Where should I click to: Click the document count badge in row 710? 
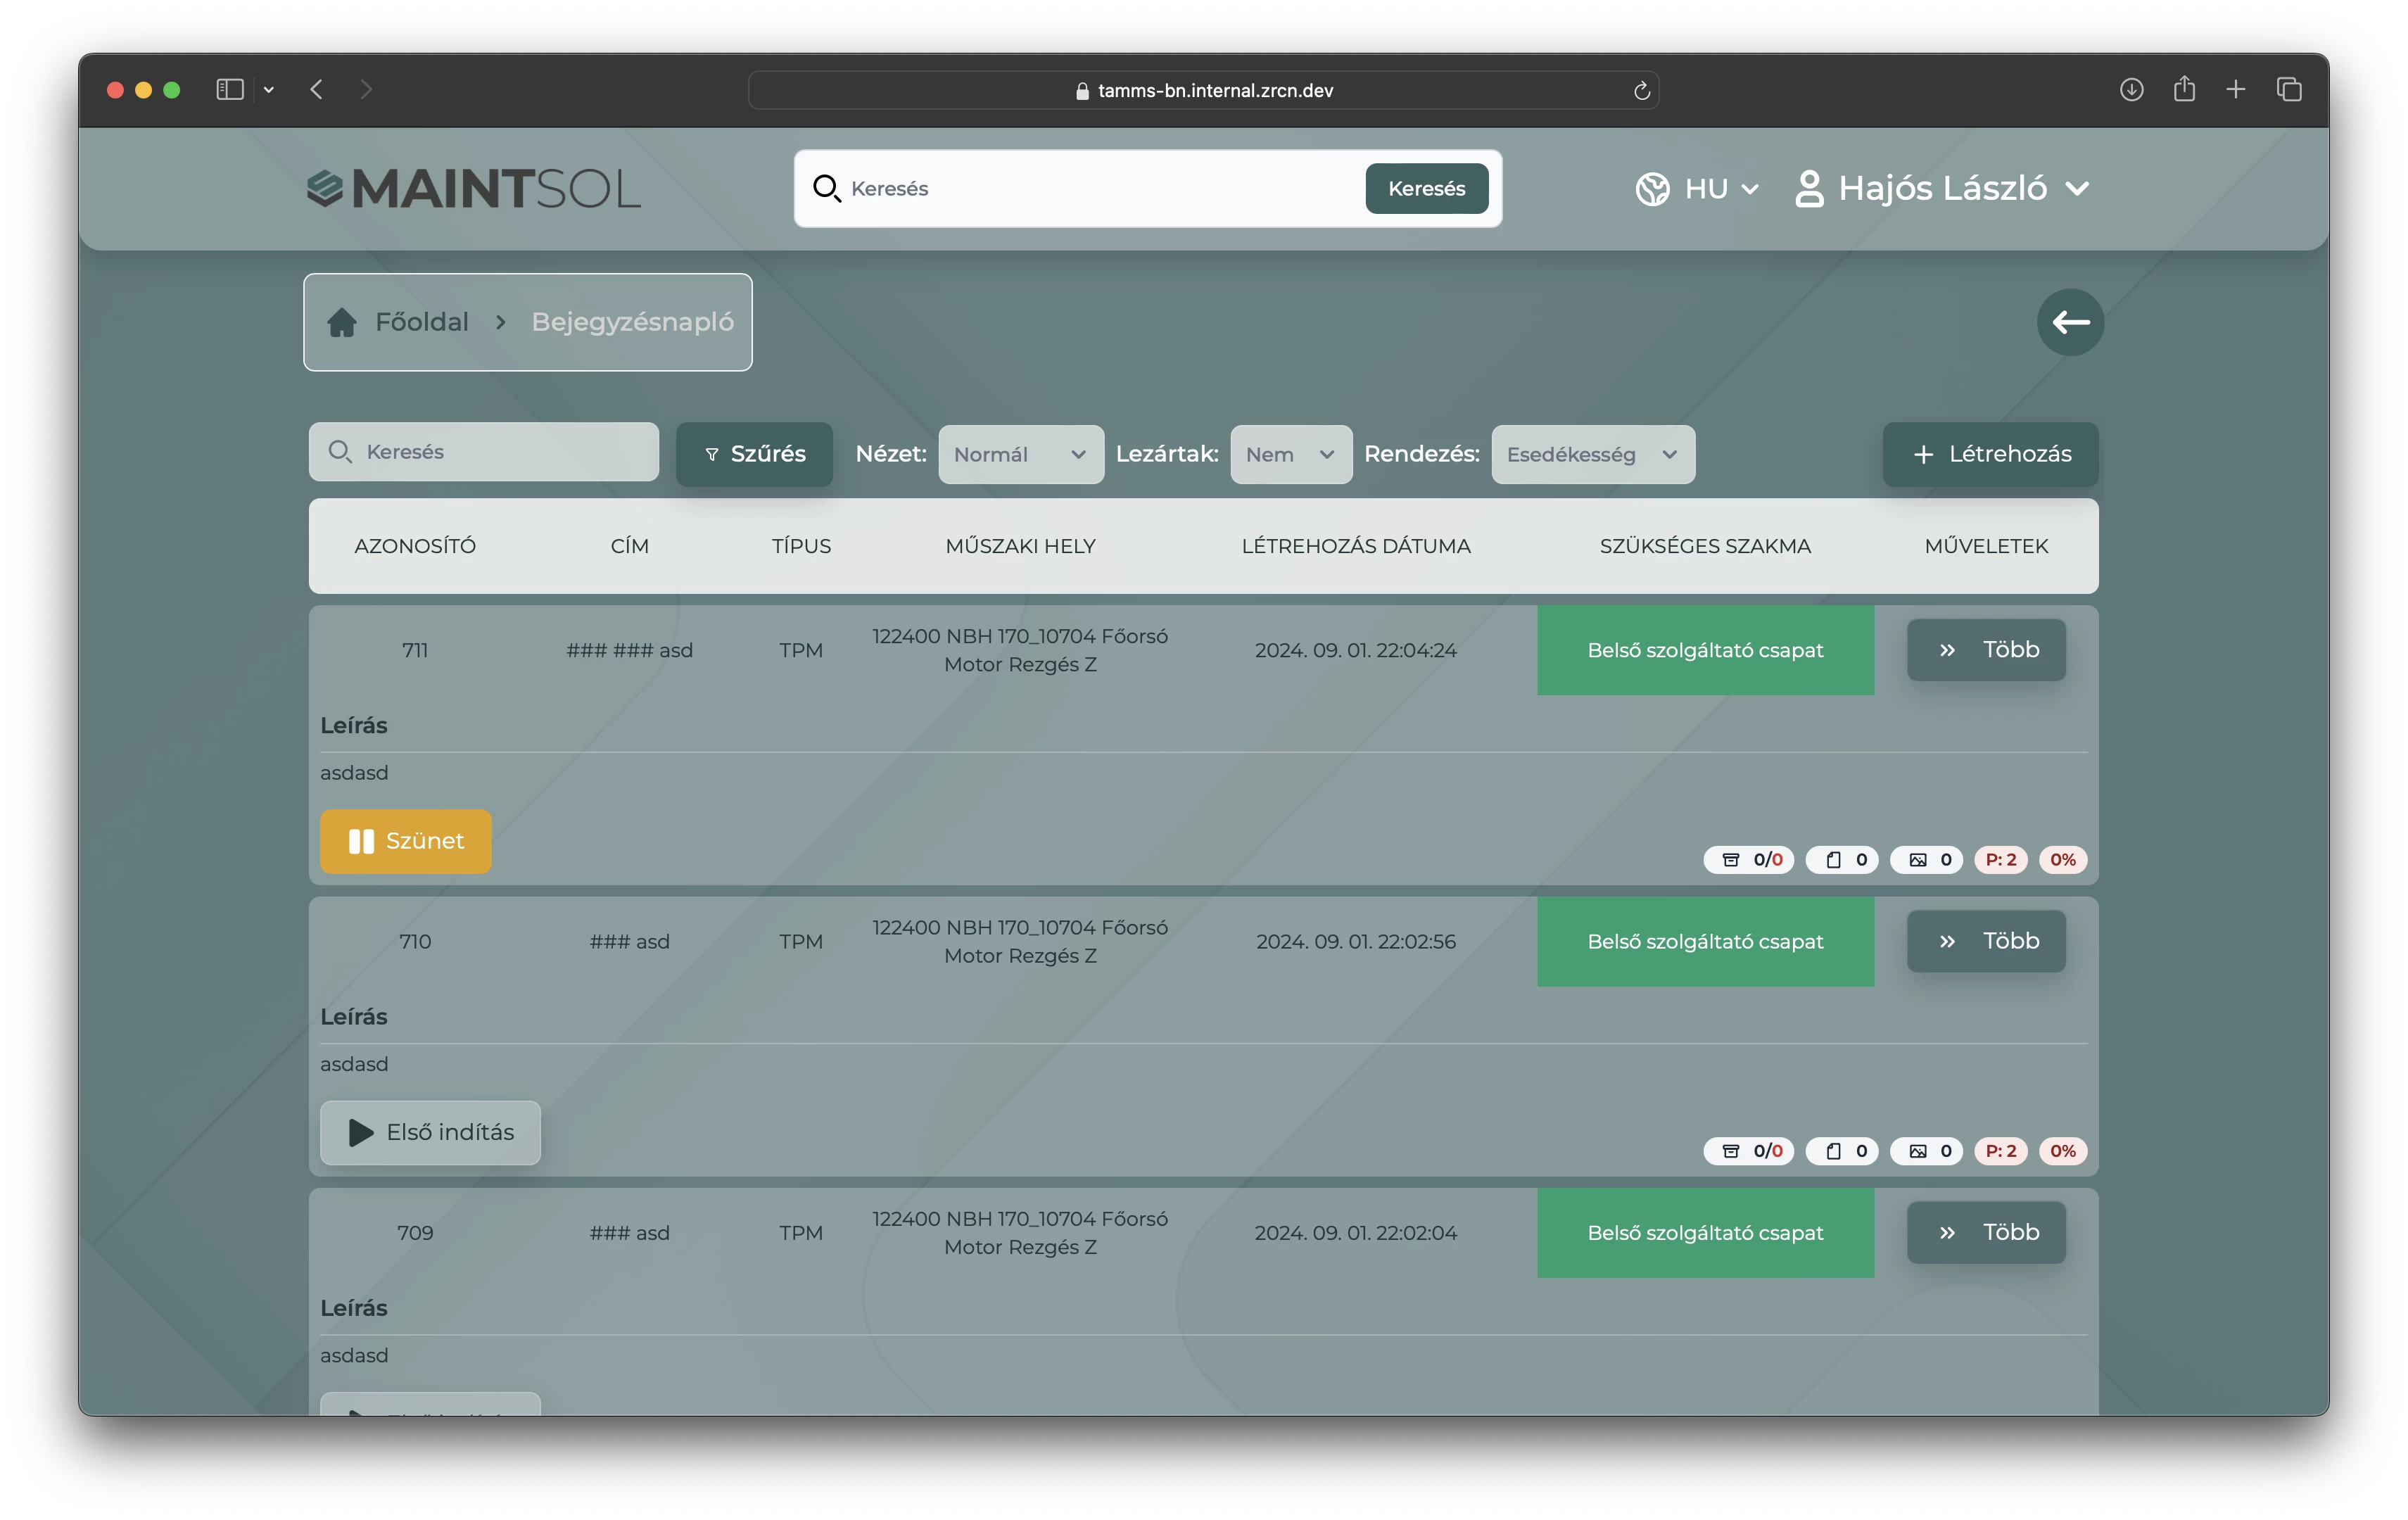[1843, 1150]
